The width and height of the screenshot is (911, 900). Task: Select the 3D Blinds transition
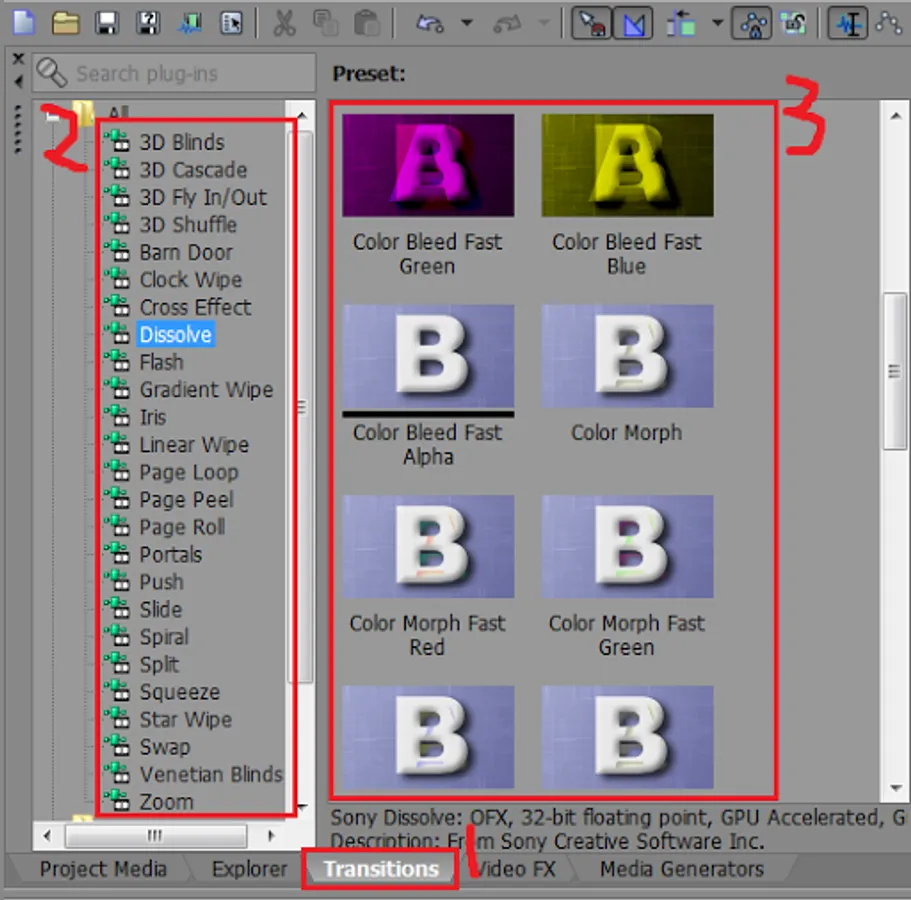pos(181,142)
